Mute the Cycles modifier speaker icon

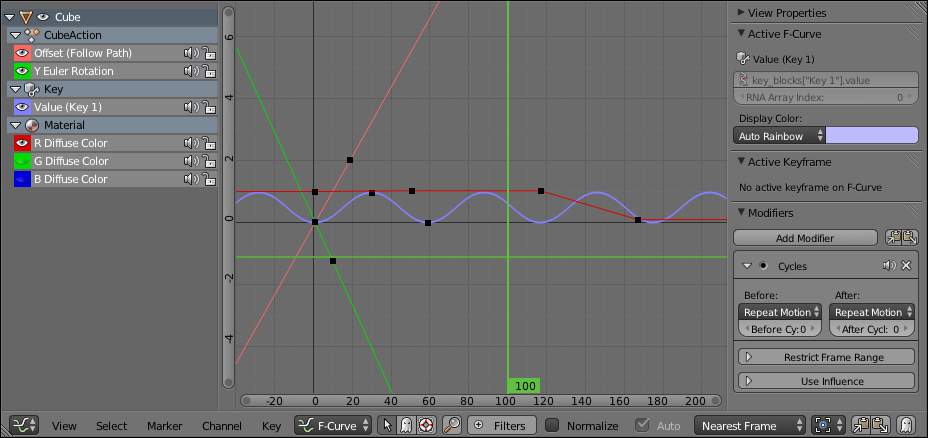[888, 266]
